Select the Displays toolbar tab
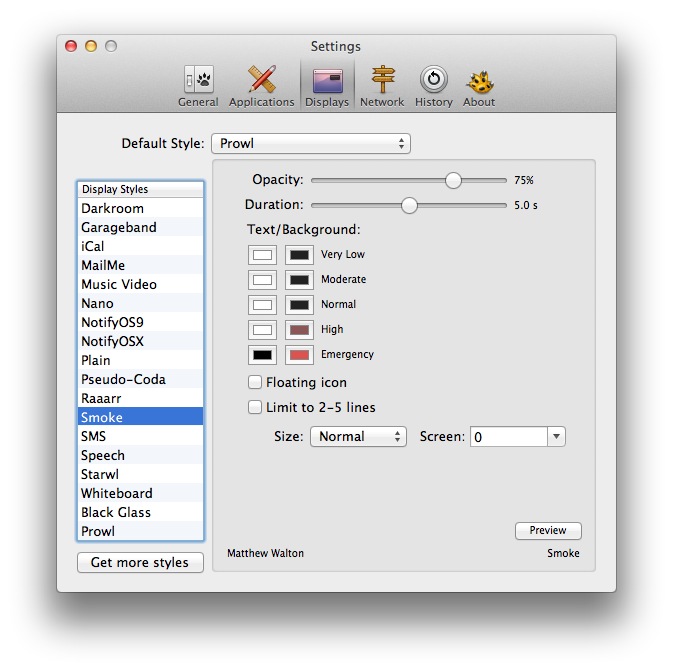The image size is (673, 671). 327,86
